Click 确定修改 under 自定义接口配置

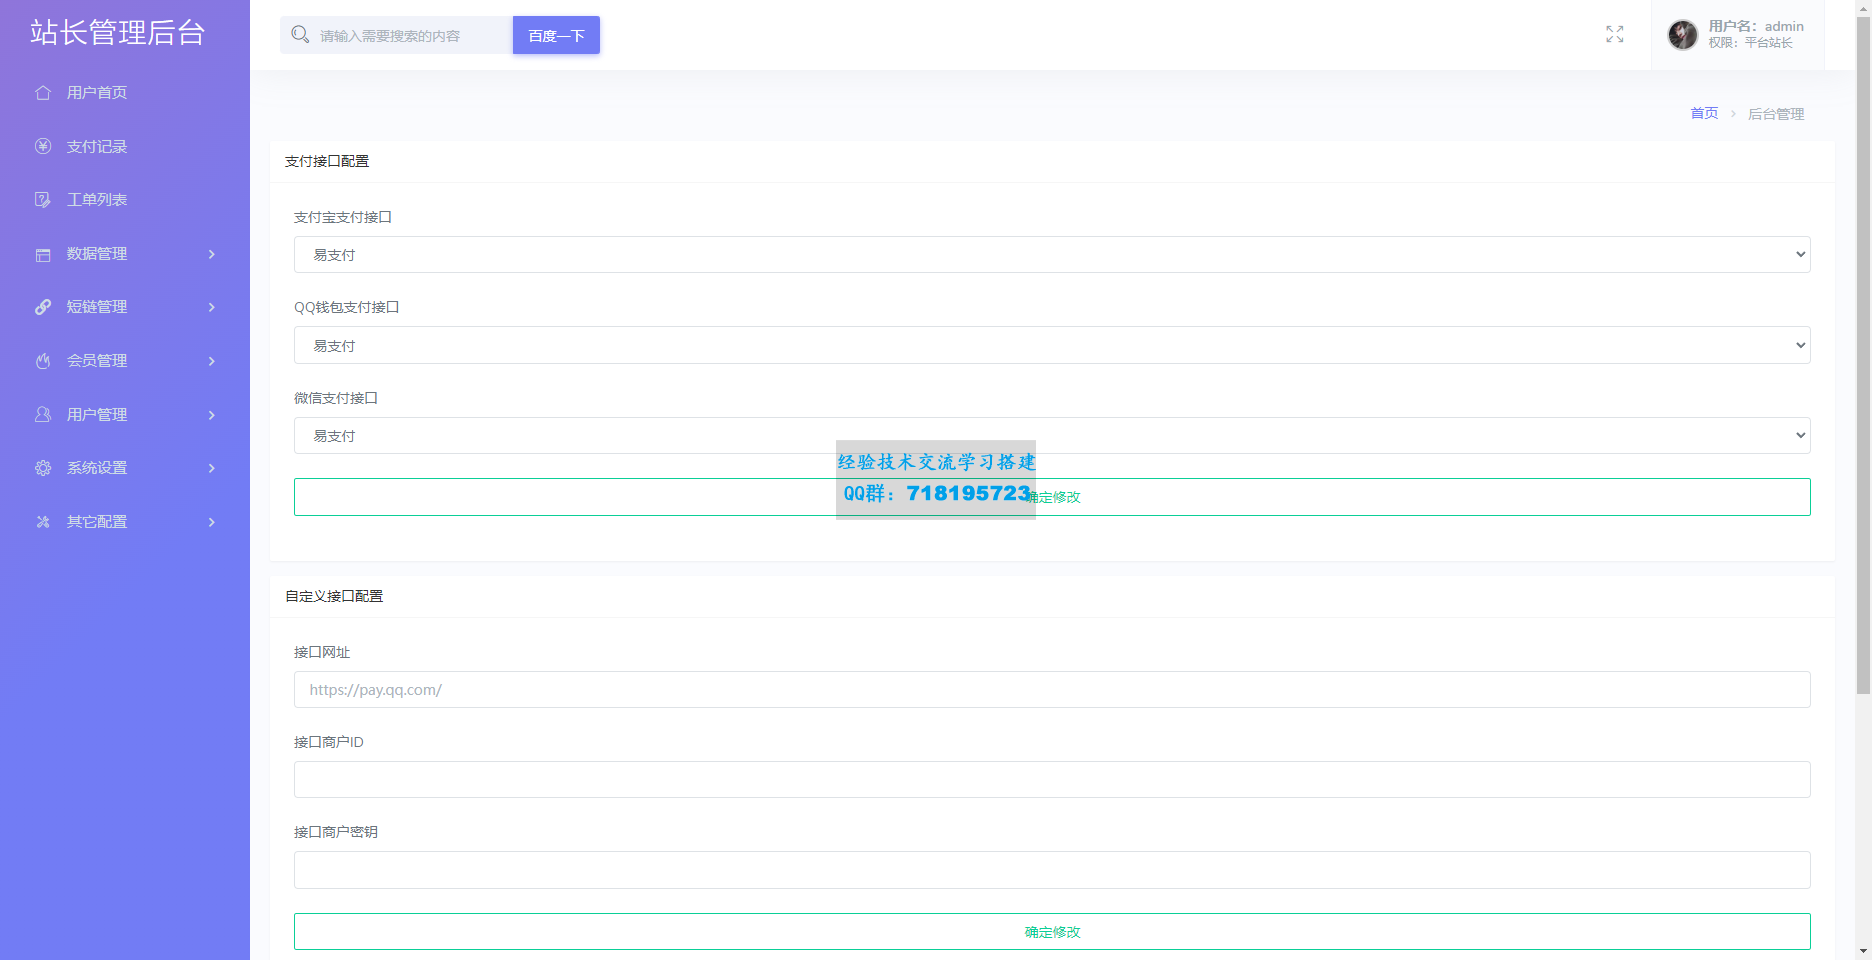pos(1051,932)
